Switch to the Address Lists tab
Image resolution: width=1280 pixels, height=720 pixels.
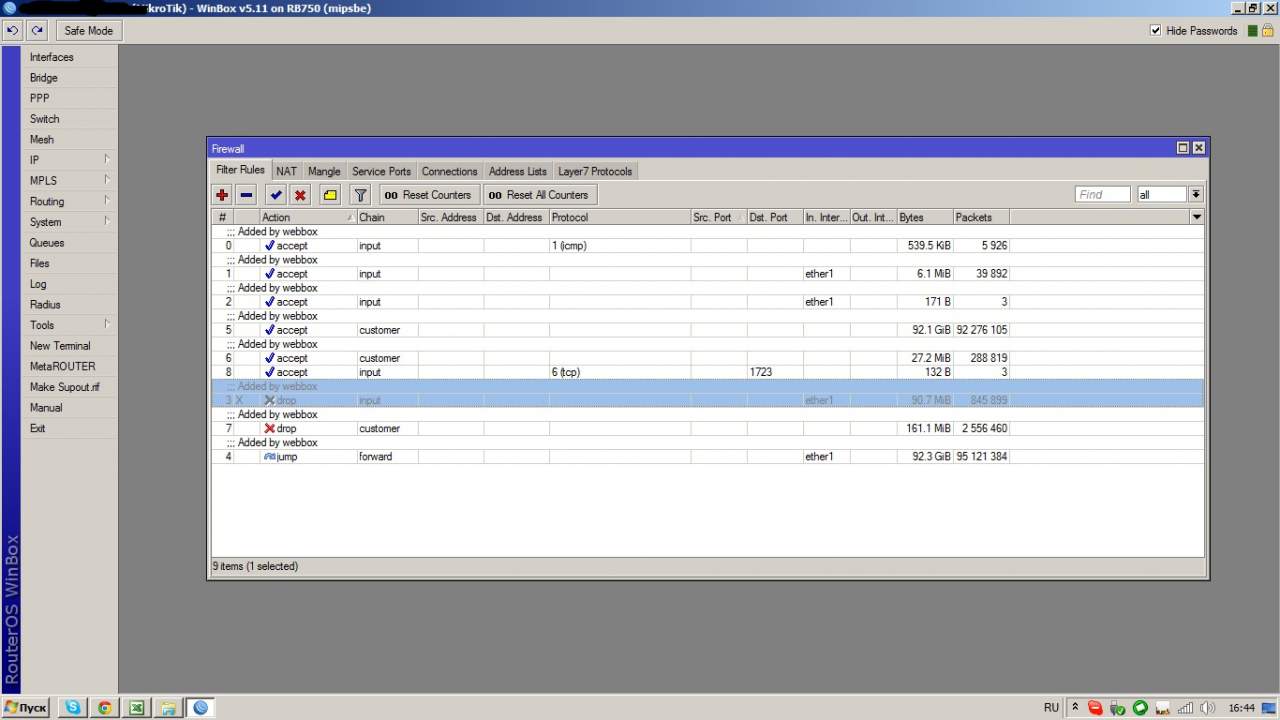click(x=518, y=171)
